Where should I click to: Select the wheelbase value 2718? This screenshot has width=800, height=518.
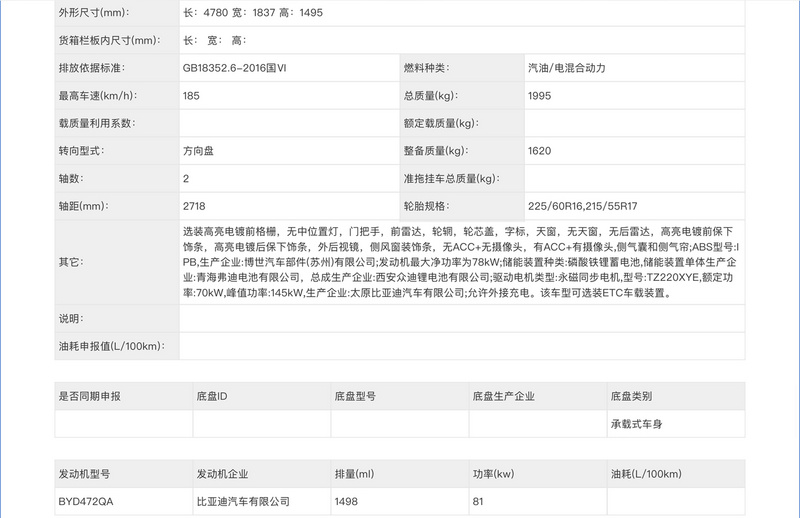coord(194,206)
